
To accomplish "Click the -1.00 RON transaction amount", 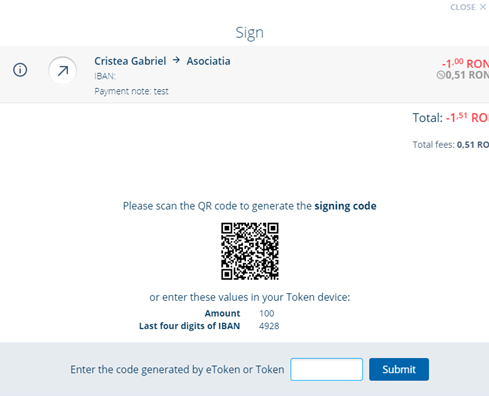I will click(465, 63).
